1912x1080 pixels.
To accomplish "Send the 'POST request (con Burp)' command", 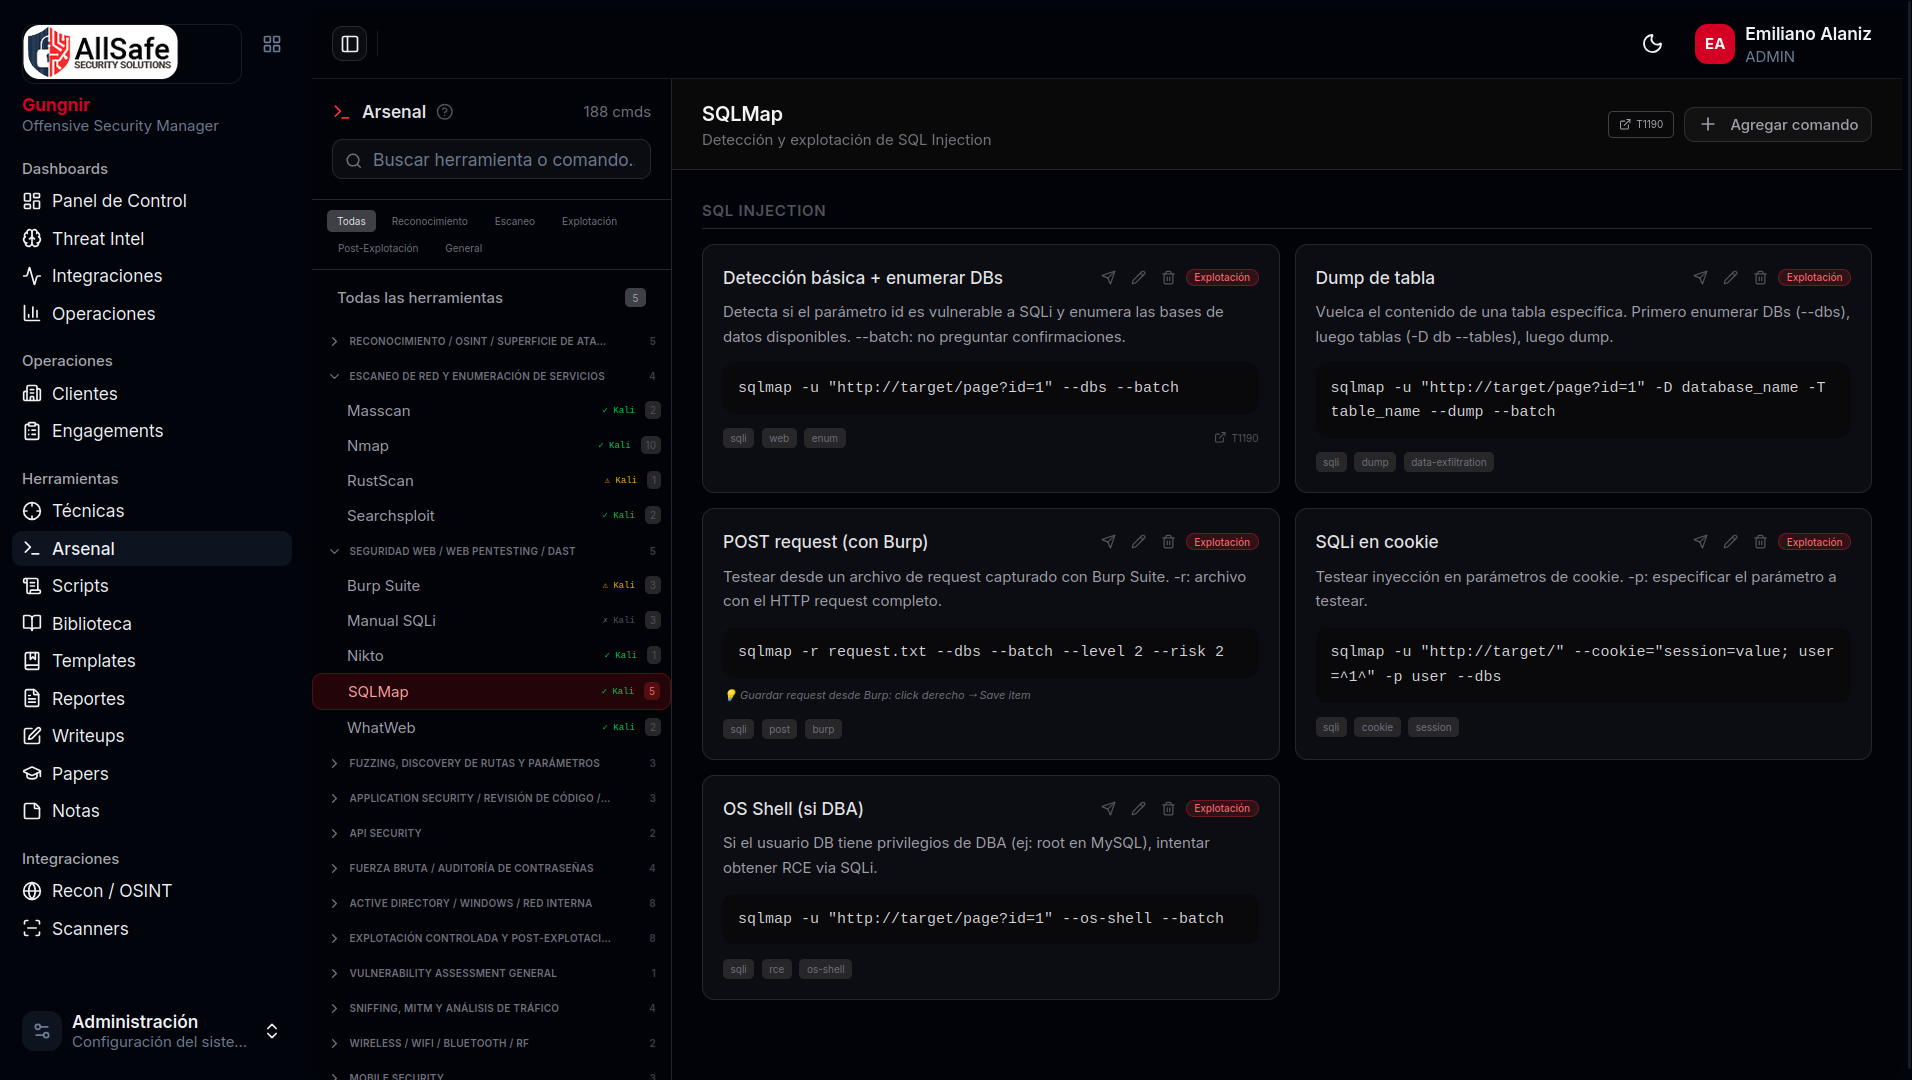I will tap(1108, 542).
